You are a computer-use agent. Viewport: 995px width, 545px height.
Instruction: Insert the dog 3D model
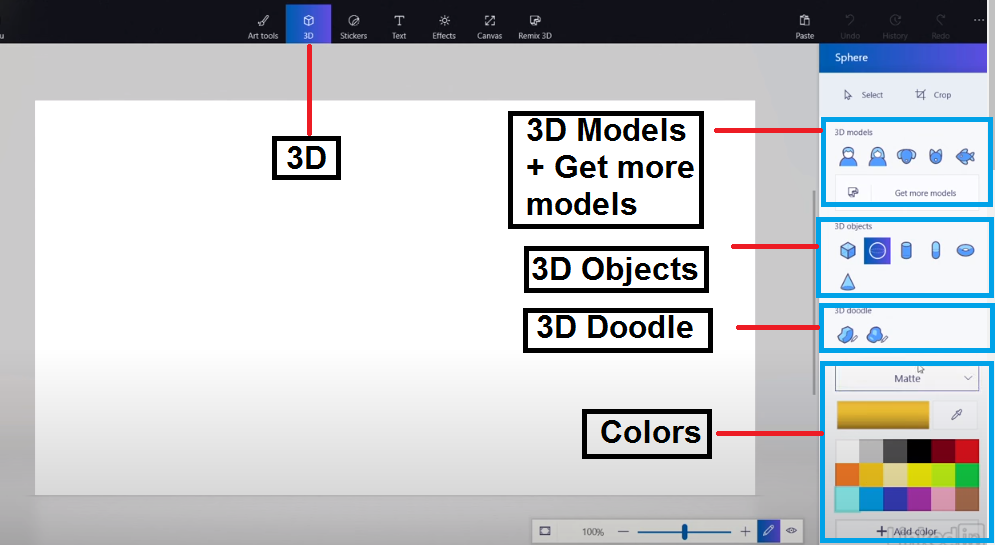click(x=906, y=156)
